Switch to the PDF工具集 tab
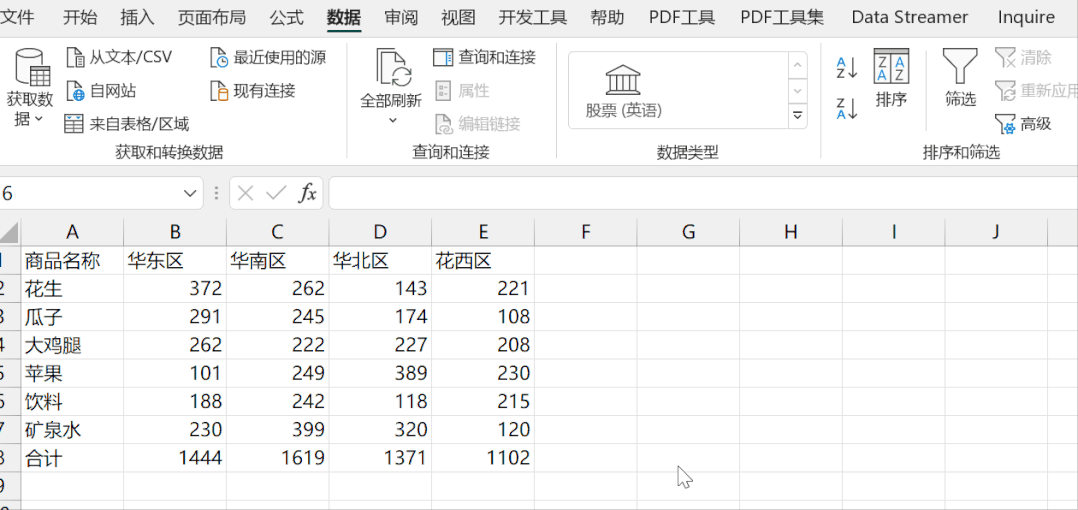 coord(782,18)
